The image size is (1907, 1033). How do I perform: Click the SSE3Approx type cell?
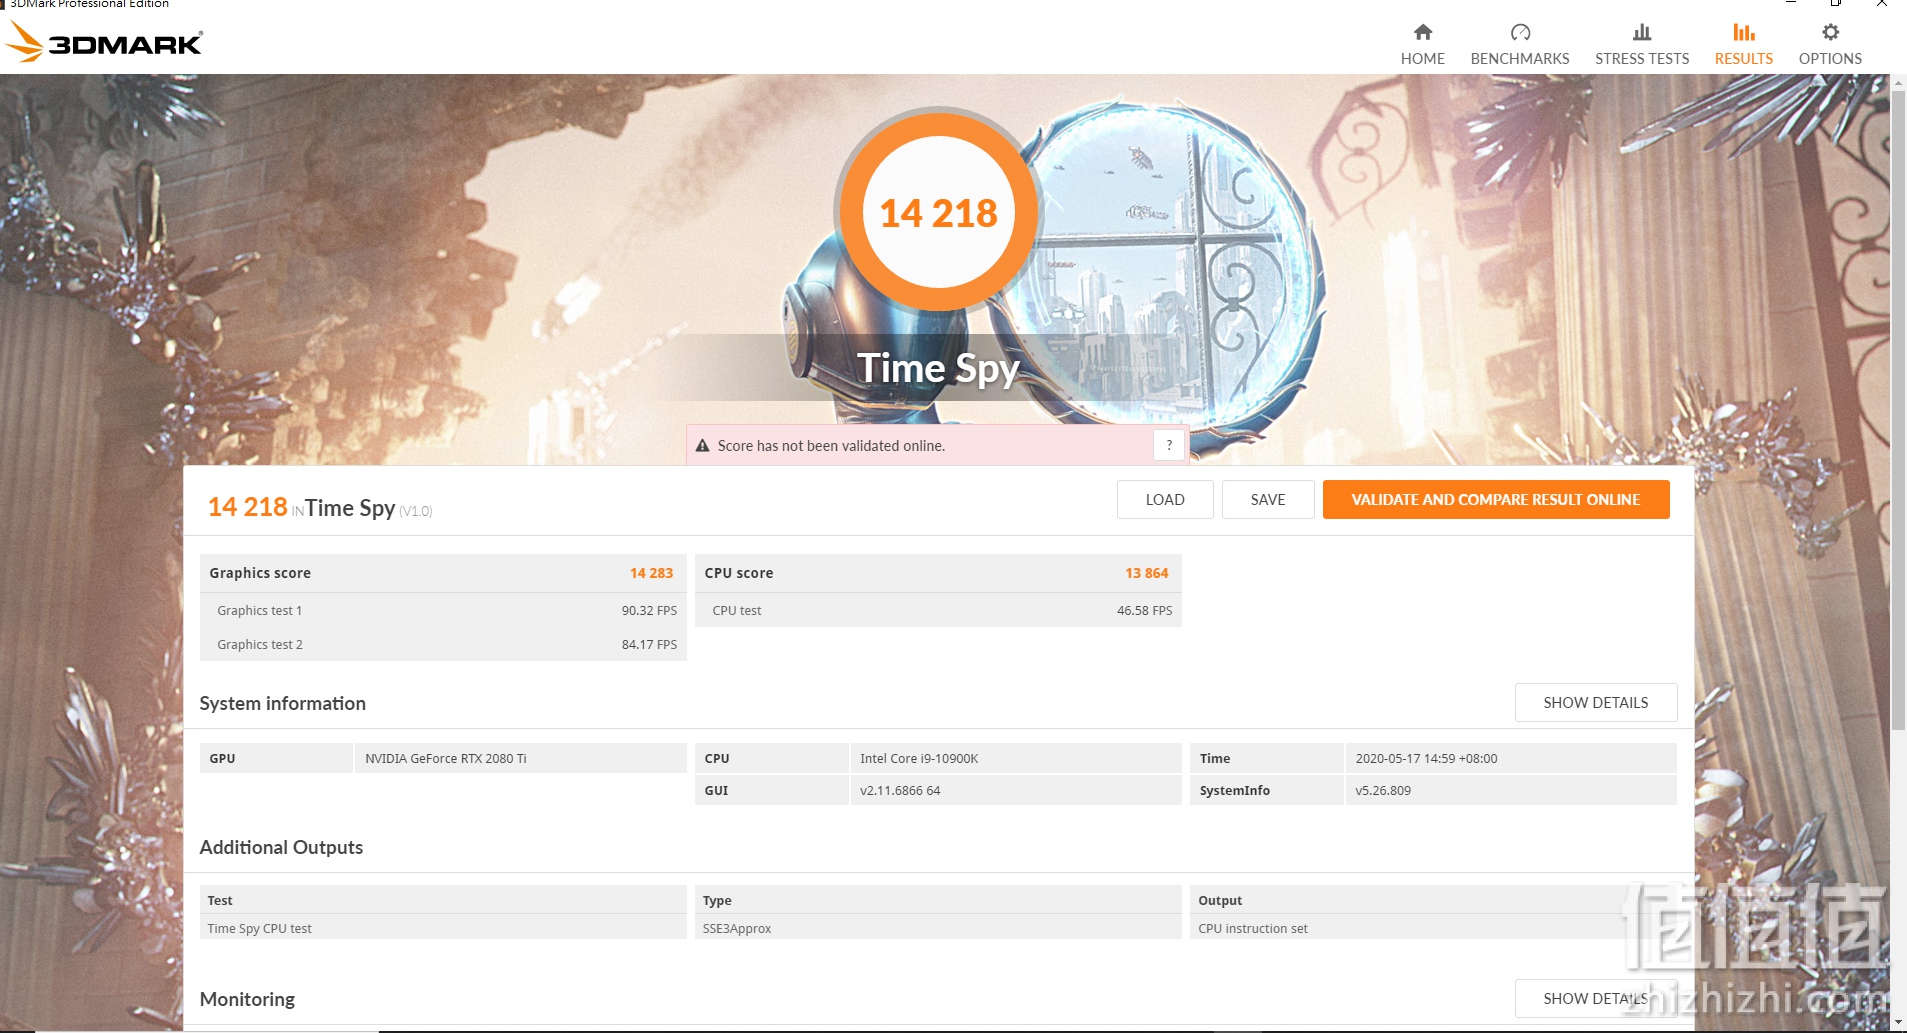[938, 928]
